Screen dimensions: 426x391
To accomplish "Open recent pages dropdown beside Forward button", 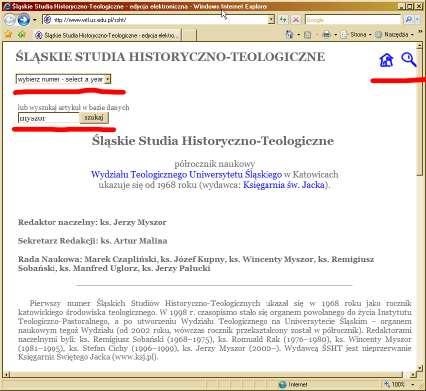I will pos(35,20).
